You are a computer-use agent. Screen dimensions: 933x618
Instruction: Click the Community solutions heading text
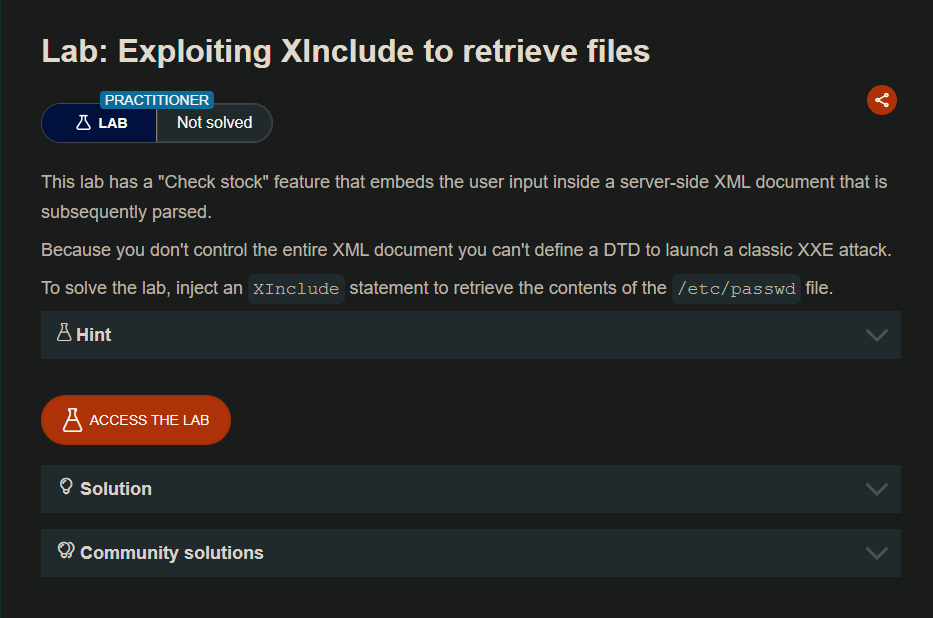click(172, 553)
